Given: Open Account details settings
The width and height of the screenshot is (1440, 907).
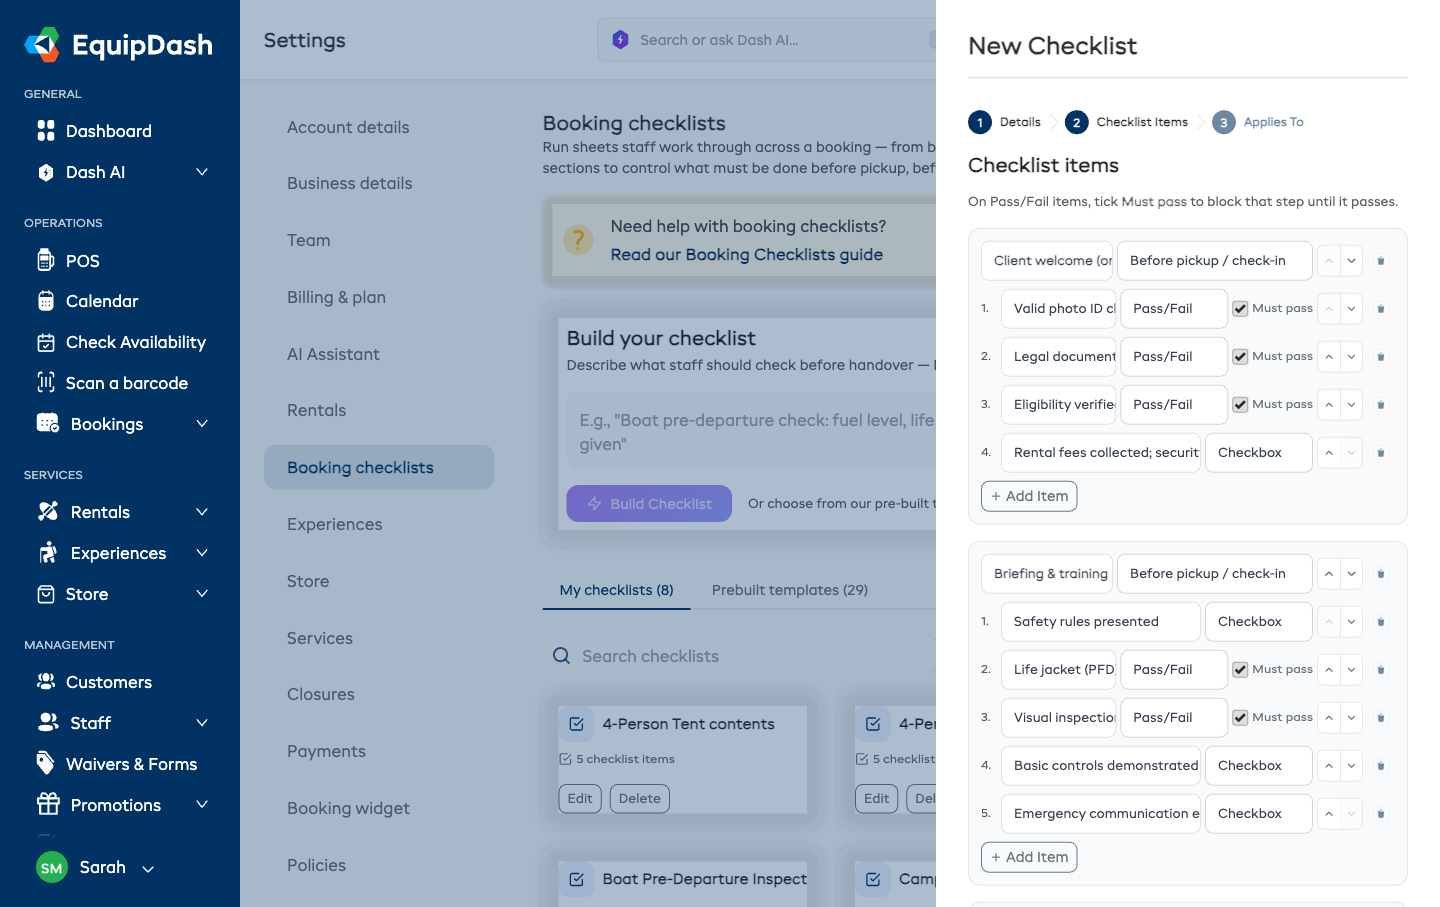Looking at the screenshot, I should click(x=348, y=127).
